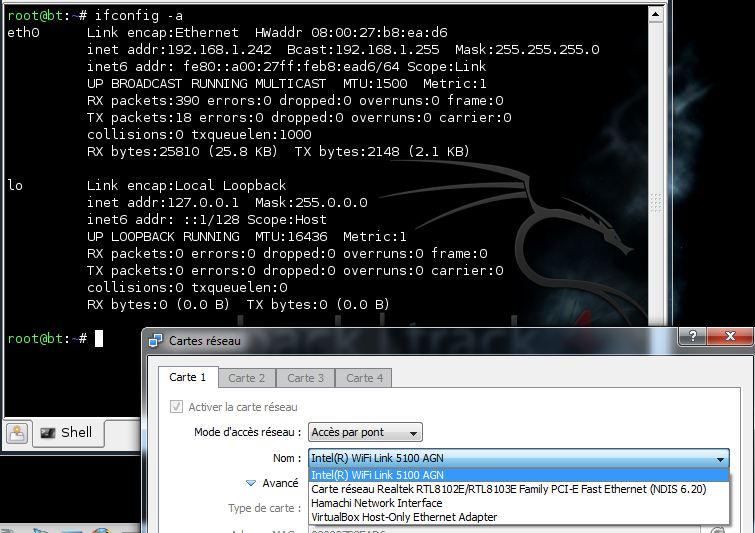Select the Shell tab in the terminal
The width and height of the screenshot is (755, 533).
pos(68,432)
